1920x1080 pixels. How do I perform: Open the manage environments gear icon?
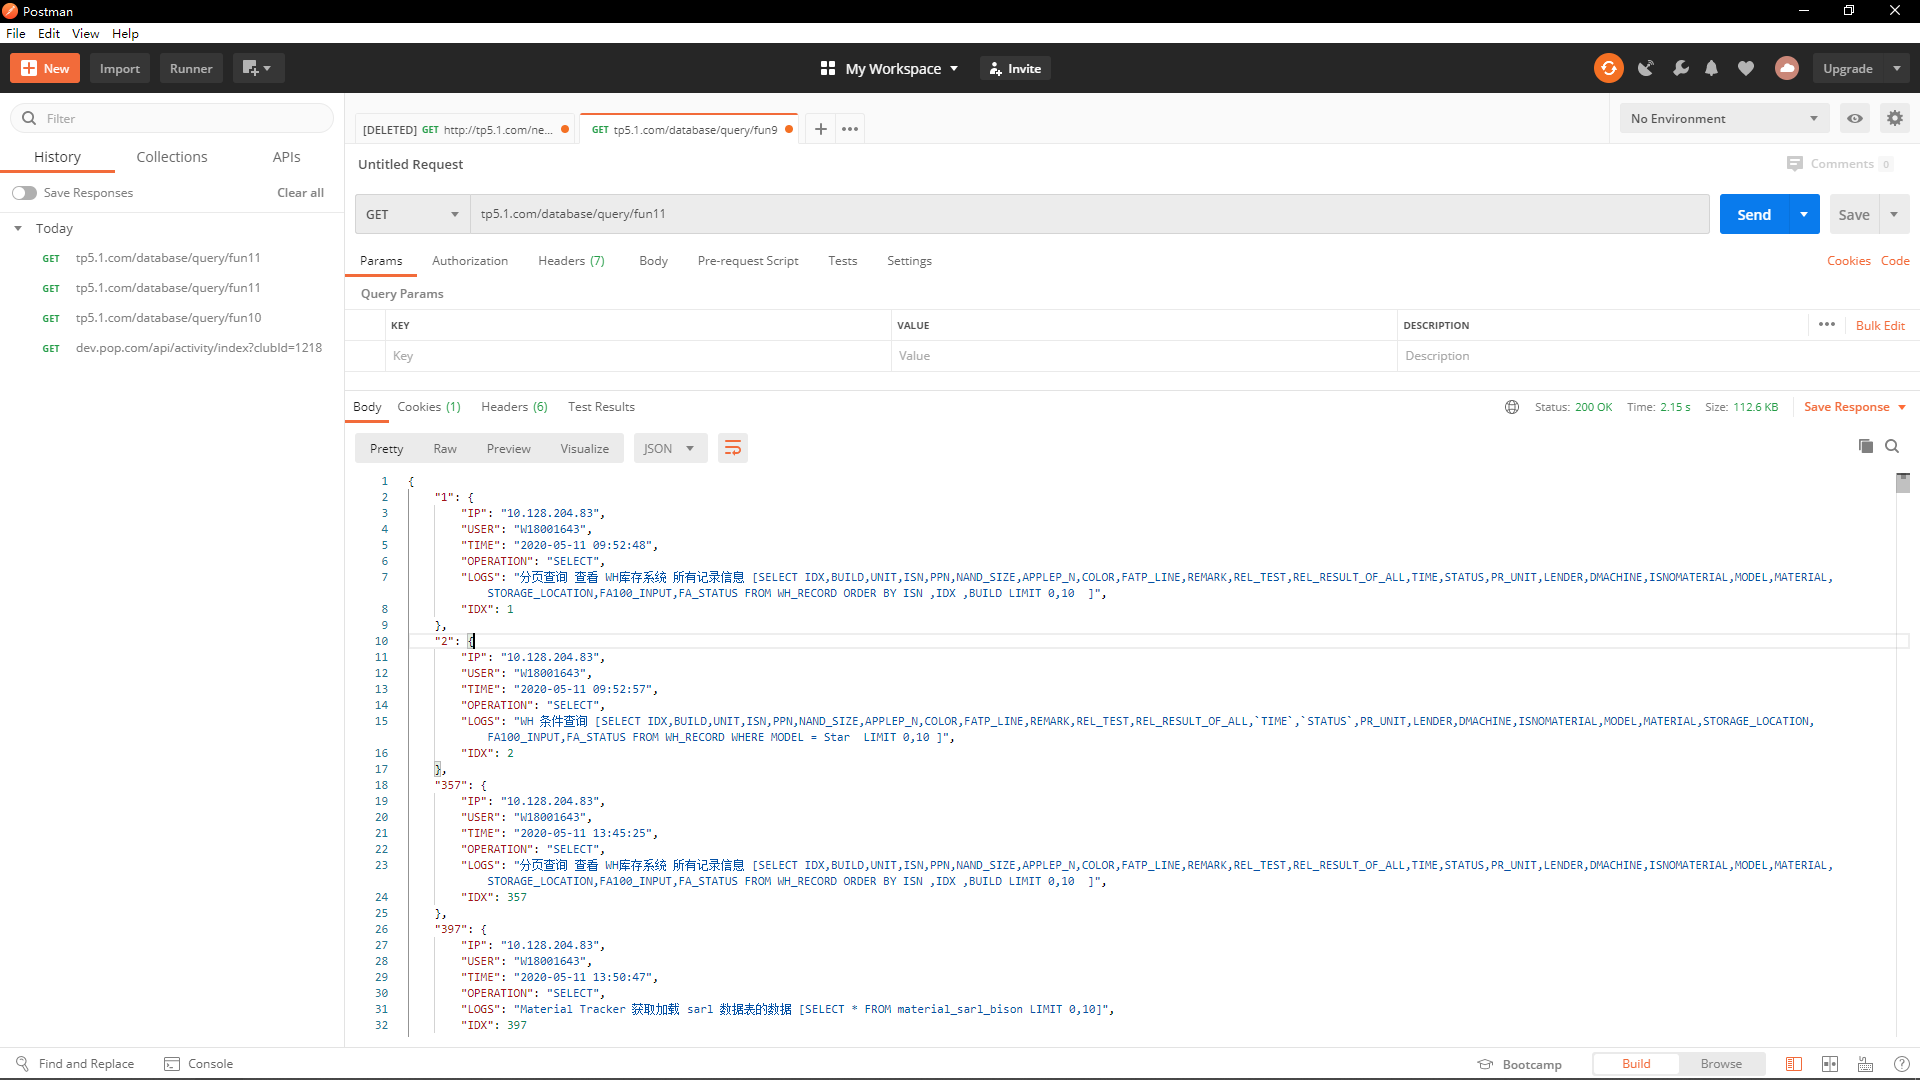pyautogui.click(x=1895, y=118)
